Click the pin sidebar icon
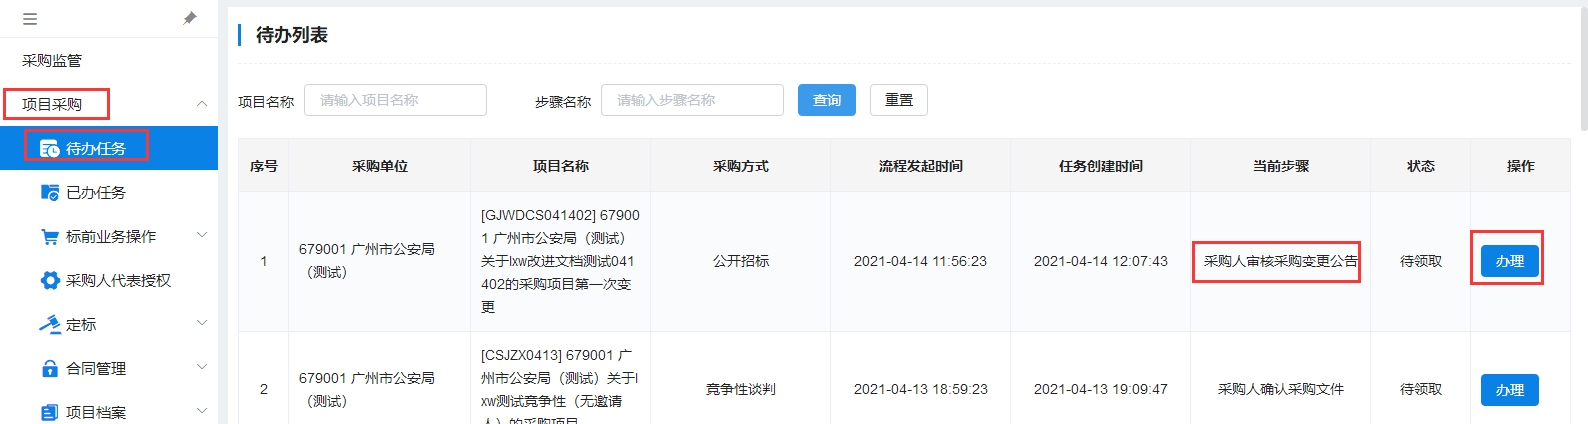This screenshot has width=1588, height=424. tap(190, 18)
